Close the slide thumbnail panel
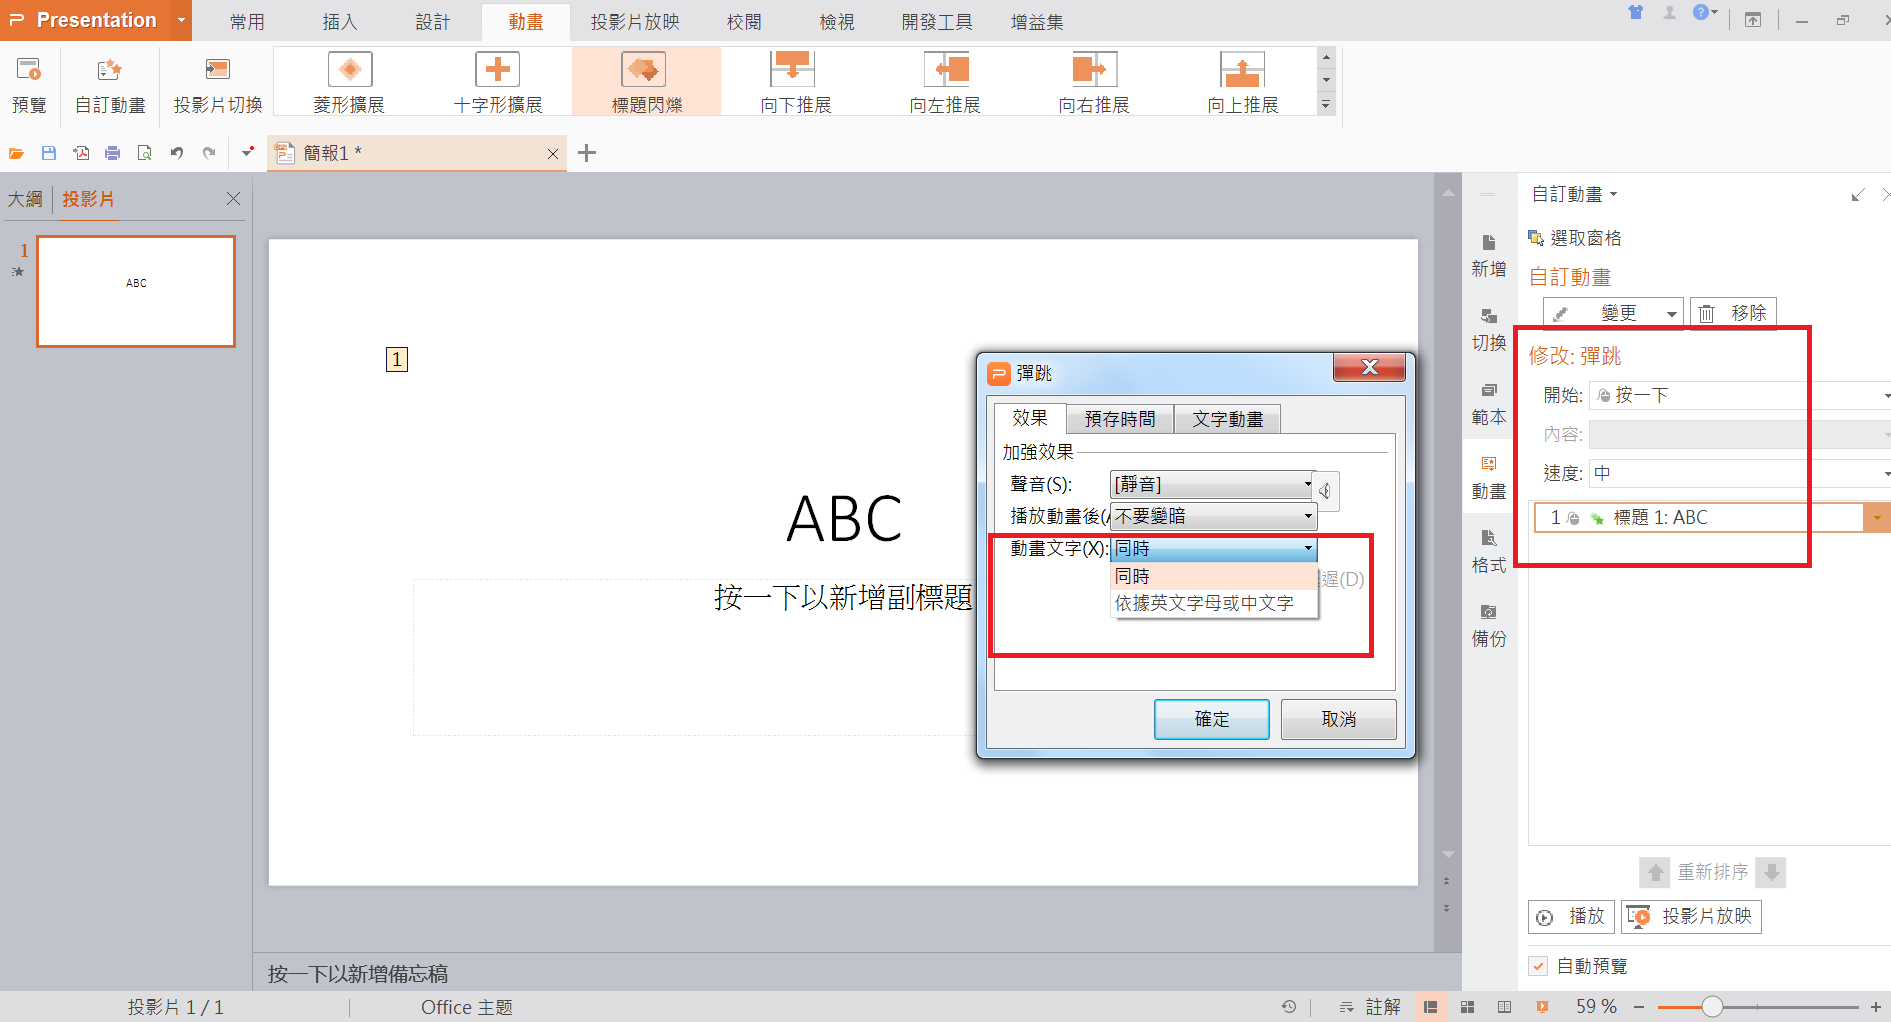1891x1022 pixels. 233,199
